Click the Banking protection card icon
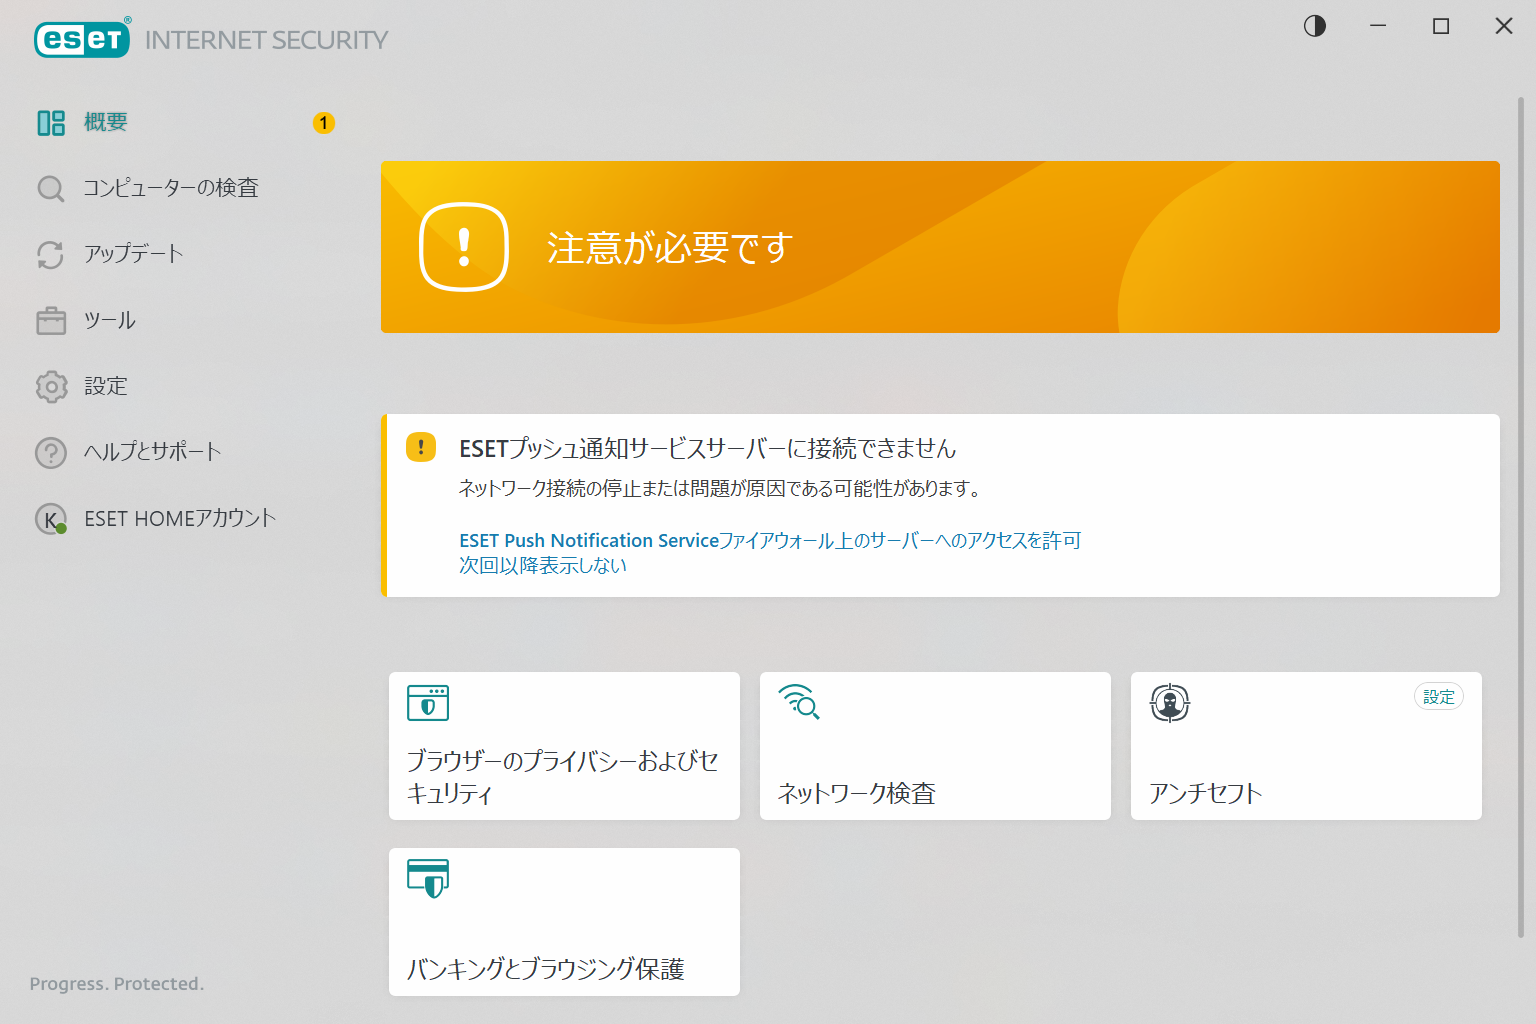The image size is (1536, 1024). coord(428,878)
